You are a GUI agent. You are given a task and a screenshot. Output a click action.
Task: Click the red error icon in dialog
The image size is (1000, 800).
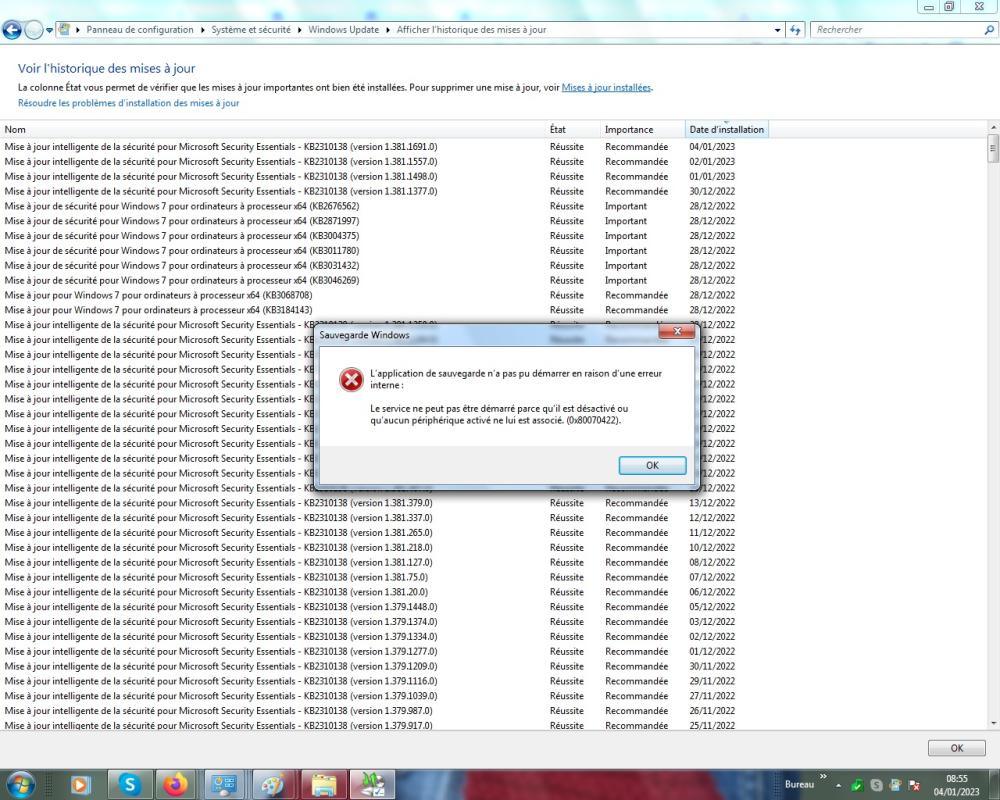pos(351,379)
